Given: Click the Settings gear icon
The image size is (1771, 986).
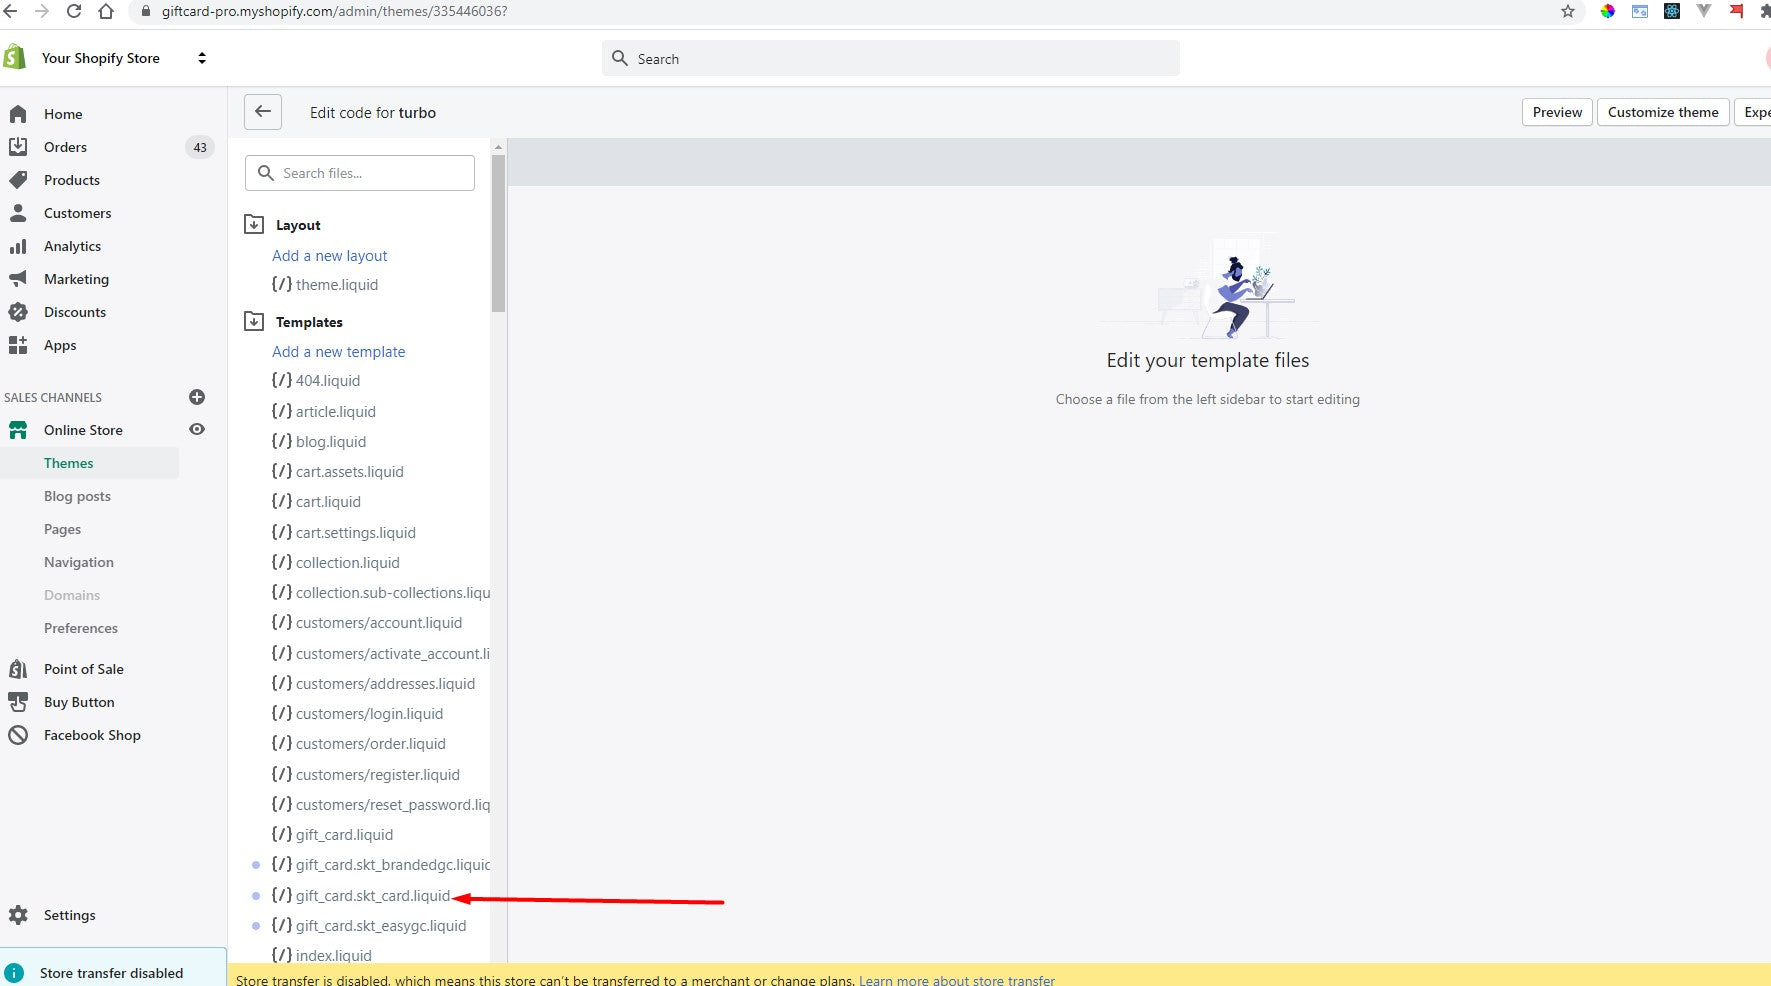Looking at the screenshot, I should click(x=18, y=915).
